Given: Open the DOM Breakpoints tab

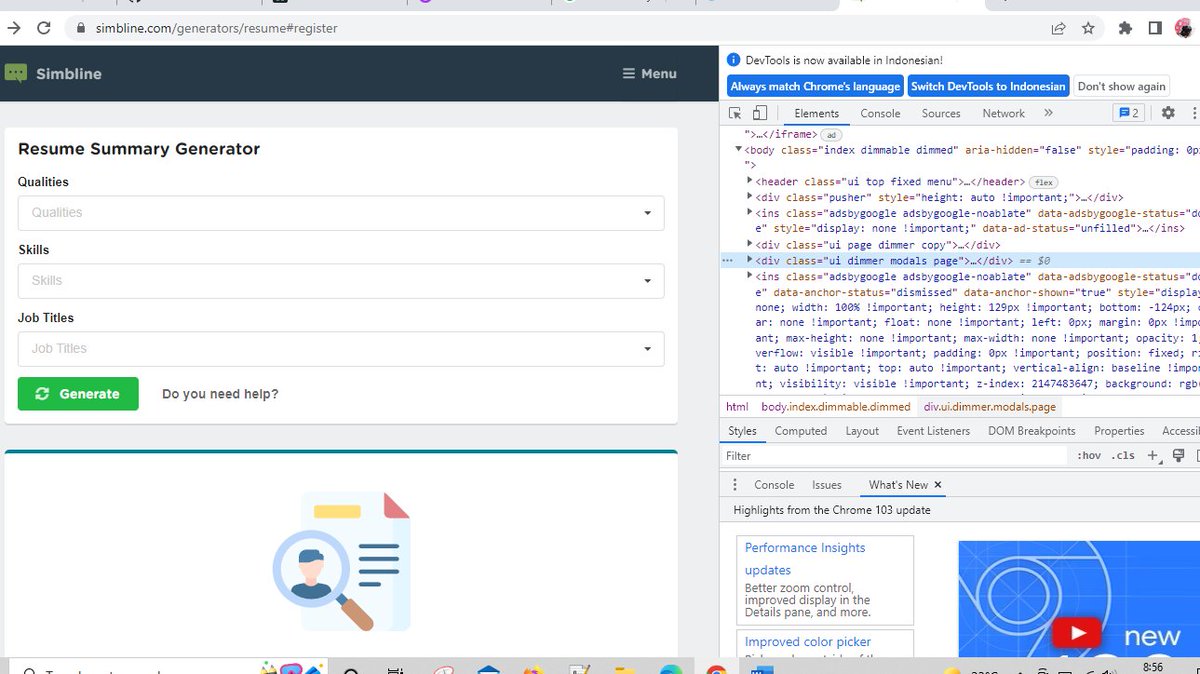Looking at the screenshot, I should [1032, 431].
